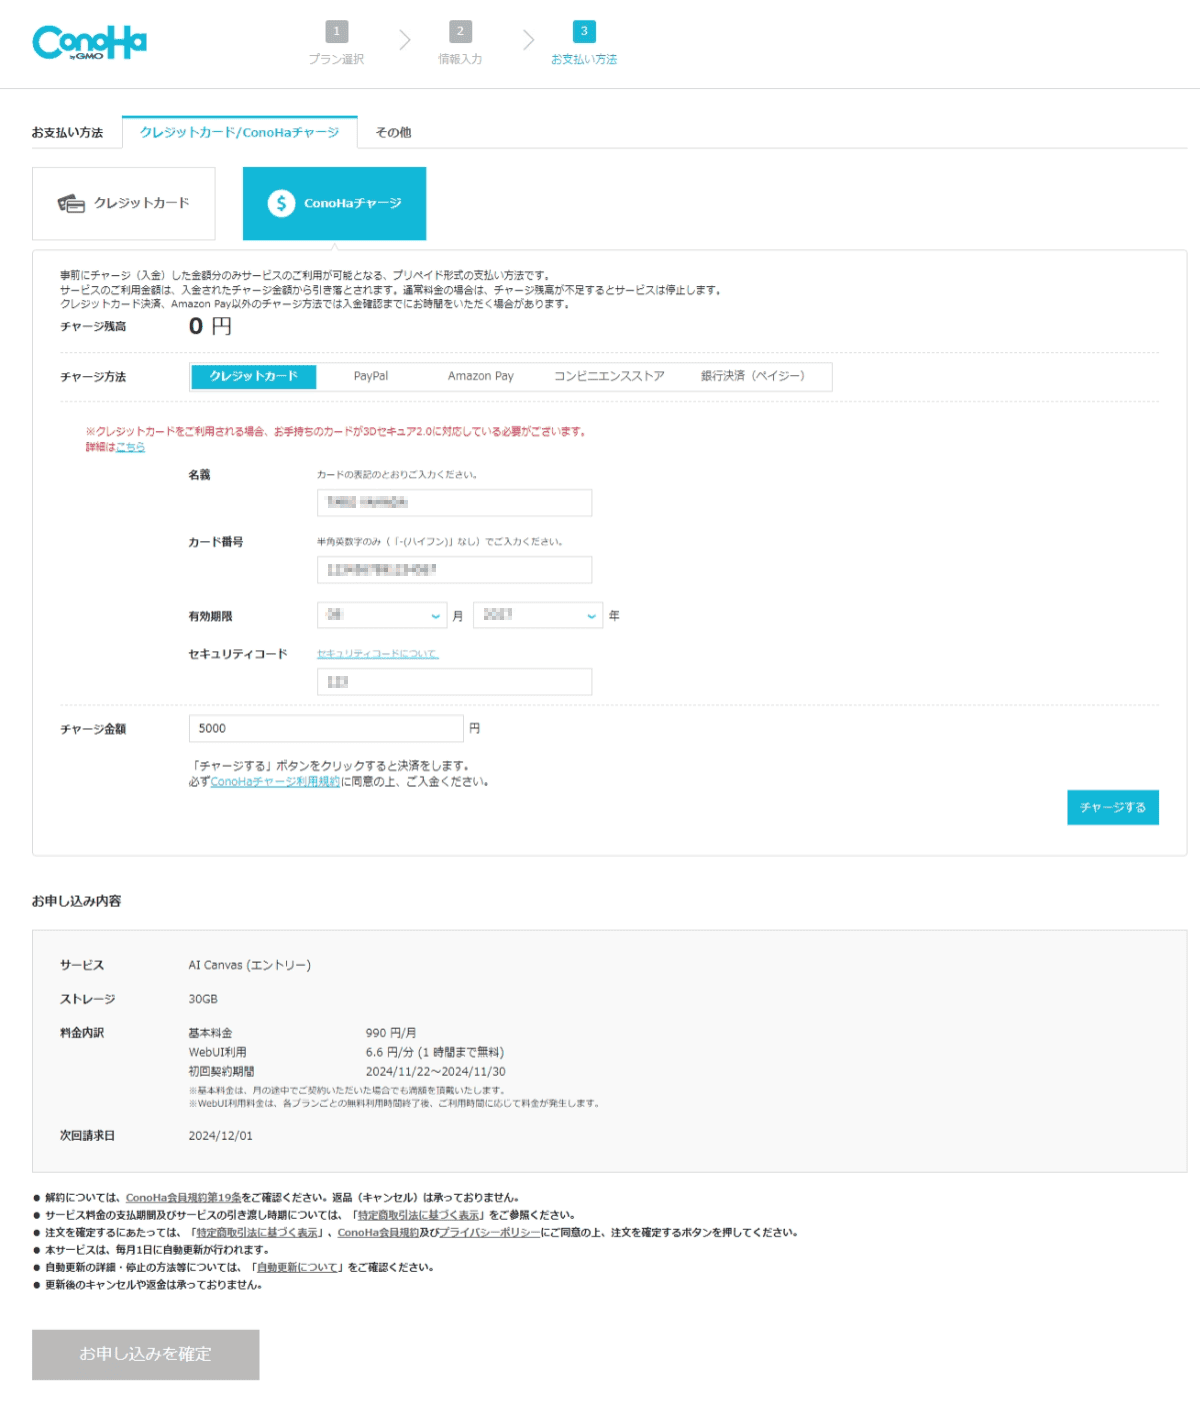Viewport: 1200px width, 1415px height.
Task: Focus the セキュリティコード input field
Action: point(454,681)
